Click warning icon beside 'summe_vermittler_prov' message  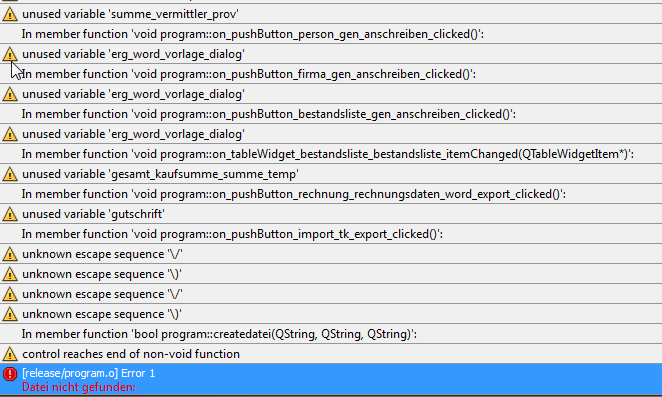pyautogui.click(x=10, y=14)
